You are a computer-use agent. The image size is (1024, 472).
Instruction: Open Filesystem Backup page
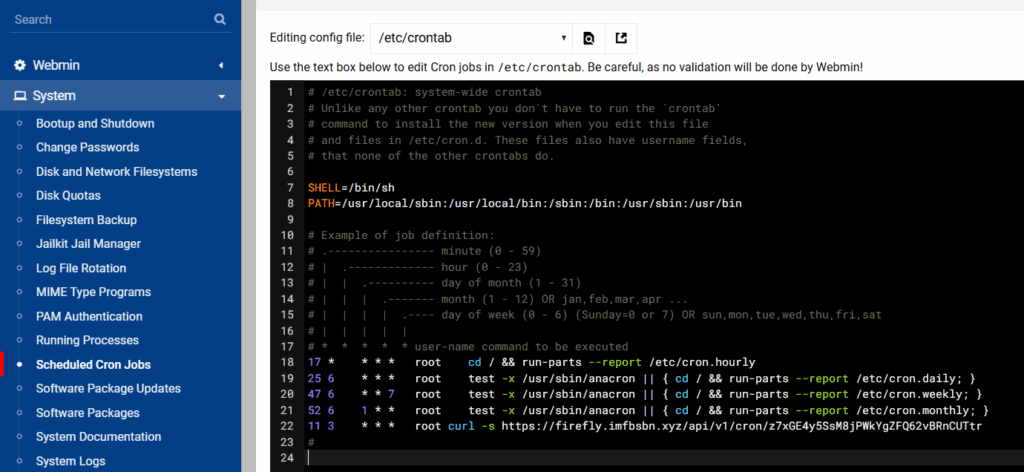86,220
